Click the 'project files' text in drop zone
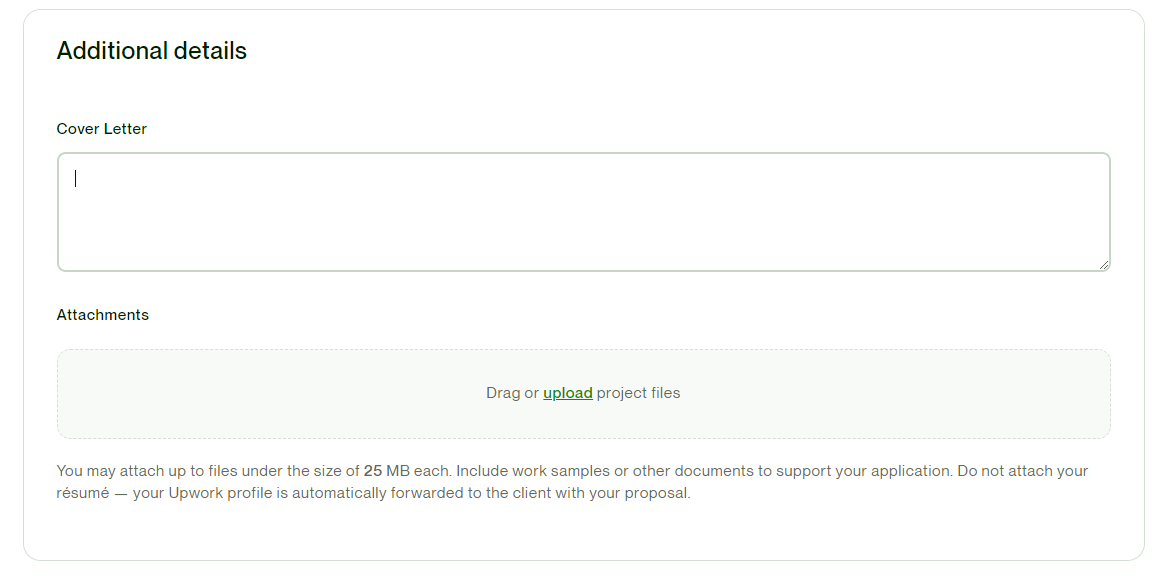This screenshot has width=1176, height=576. 641,393
